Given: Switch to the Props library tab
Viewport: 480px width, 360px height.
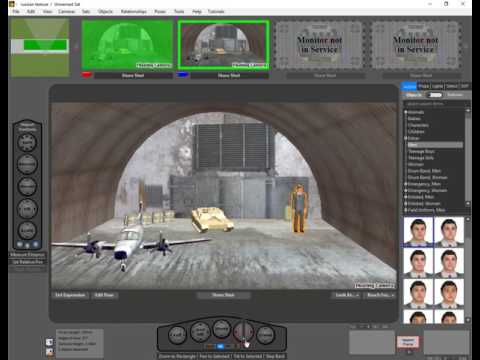Looking at the screenshot, I should click(424, 86).
